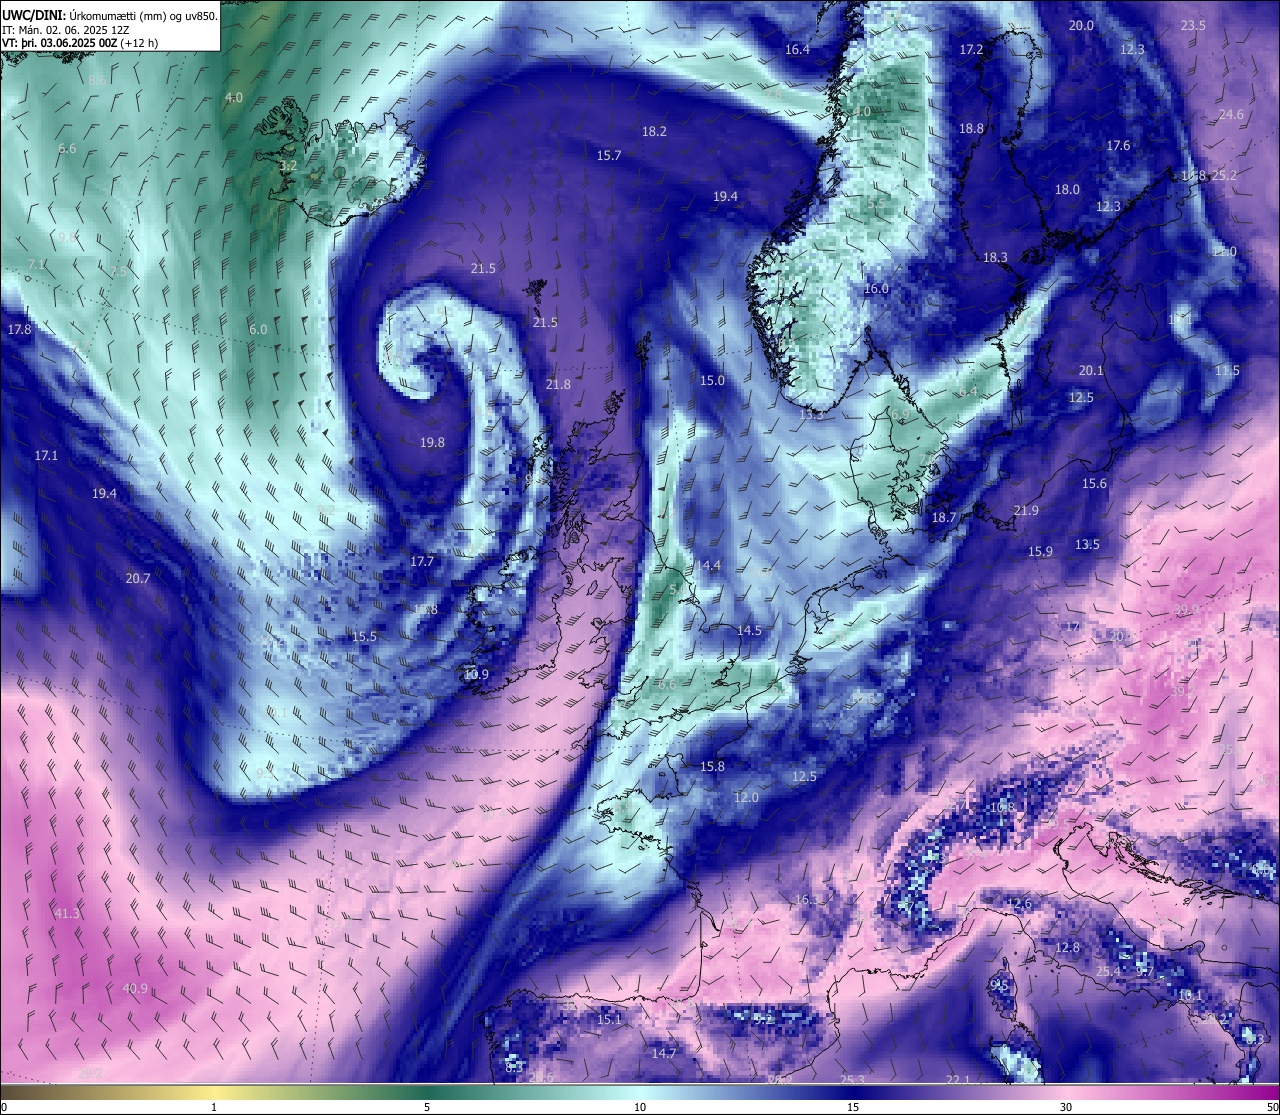Click the 14.5 value on the map
The width and height of the screenshot is (1280, 1115).
[x=749, y=630]
